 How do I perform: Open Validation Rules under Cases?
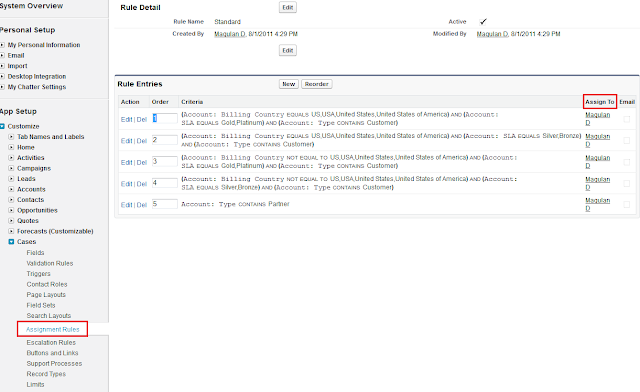tap(50, 263)
